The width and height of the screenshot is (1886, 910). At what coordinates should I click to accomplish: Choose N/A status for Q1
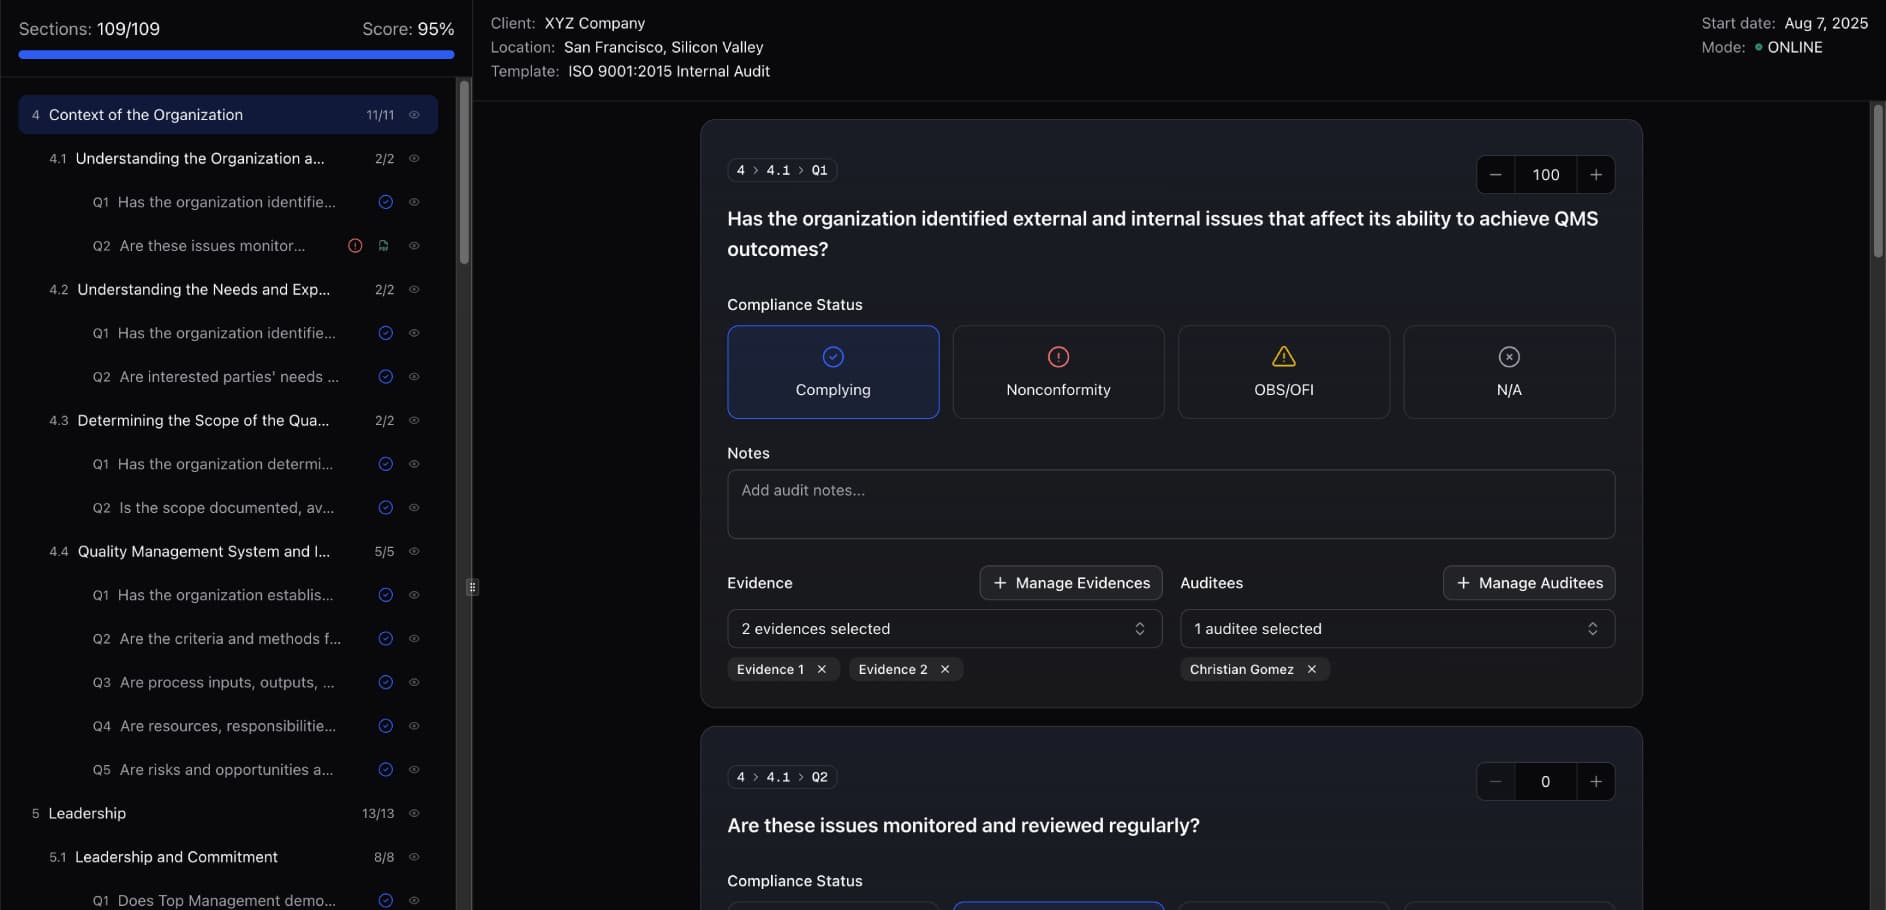tap(1509, 372)
